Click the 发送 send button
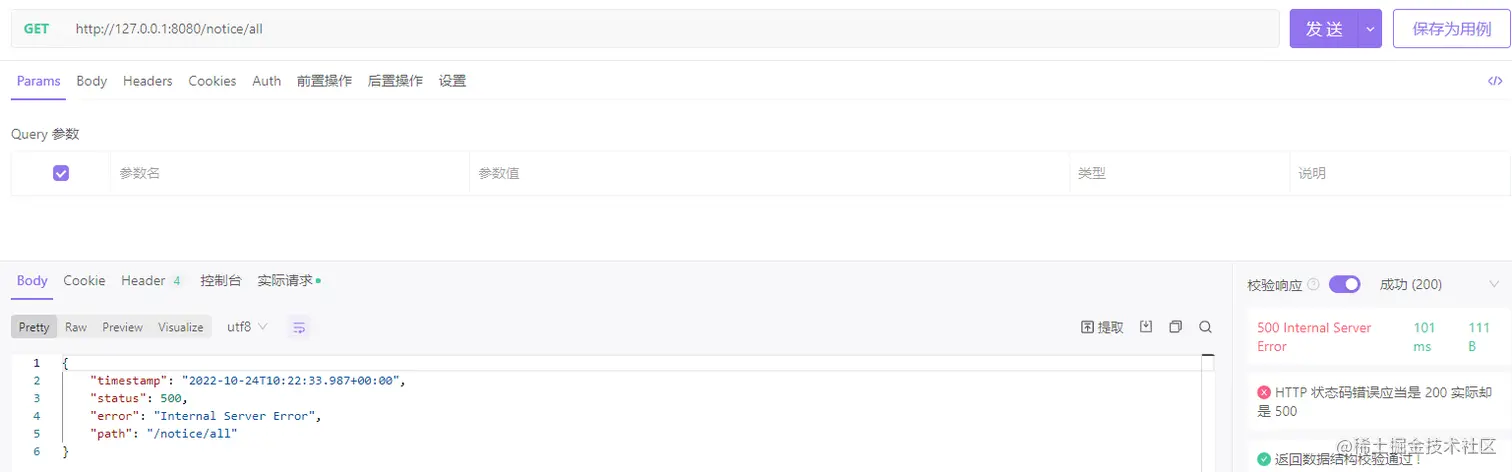The width and height of the screenshot is (1512, 472). click(1324, 29)
